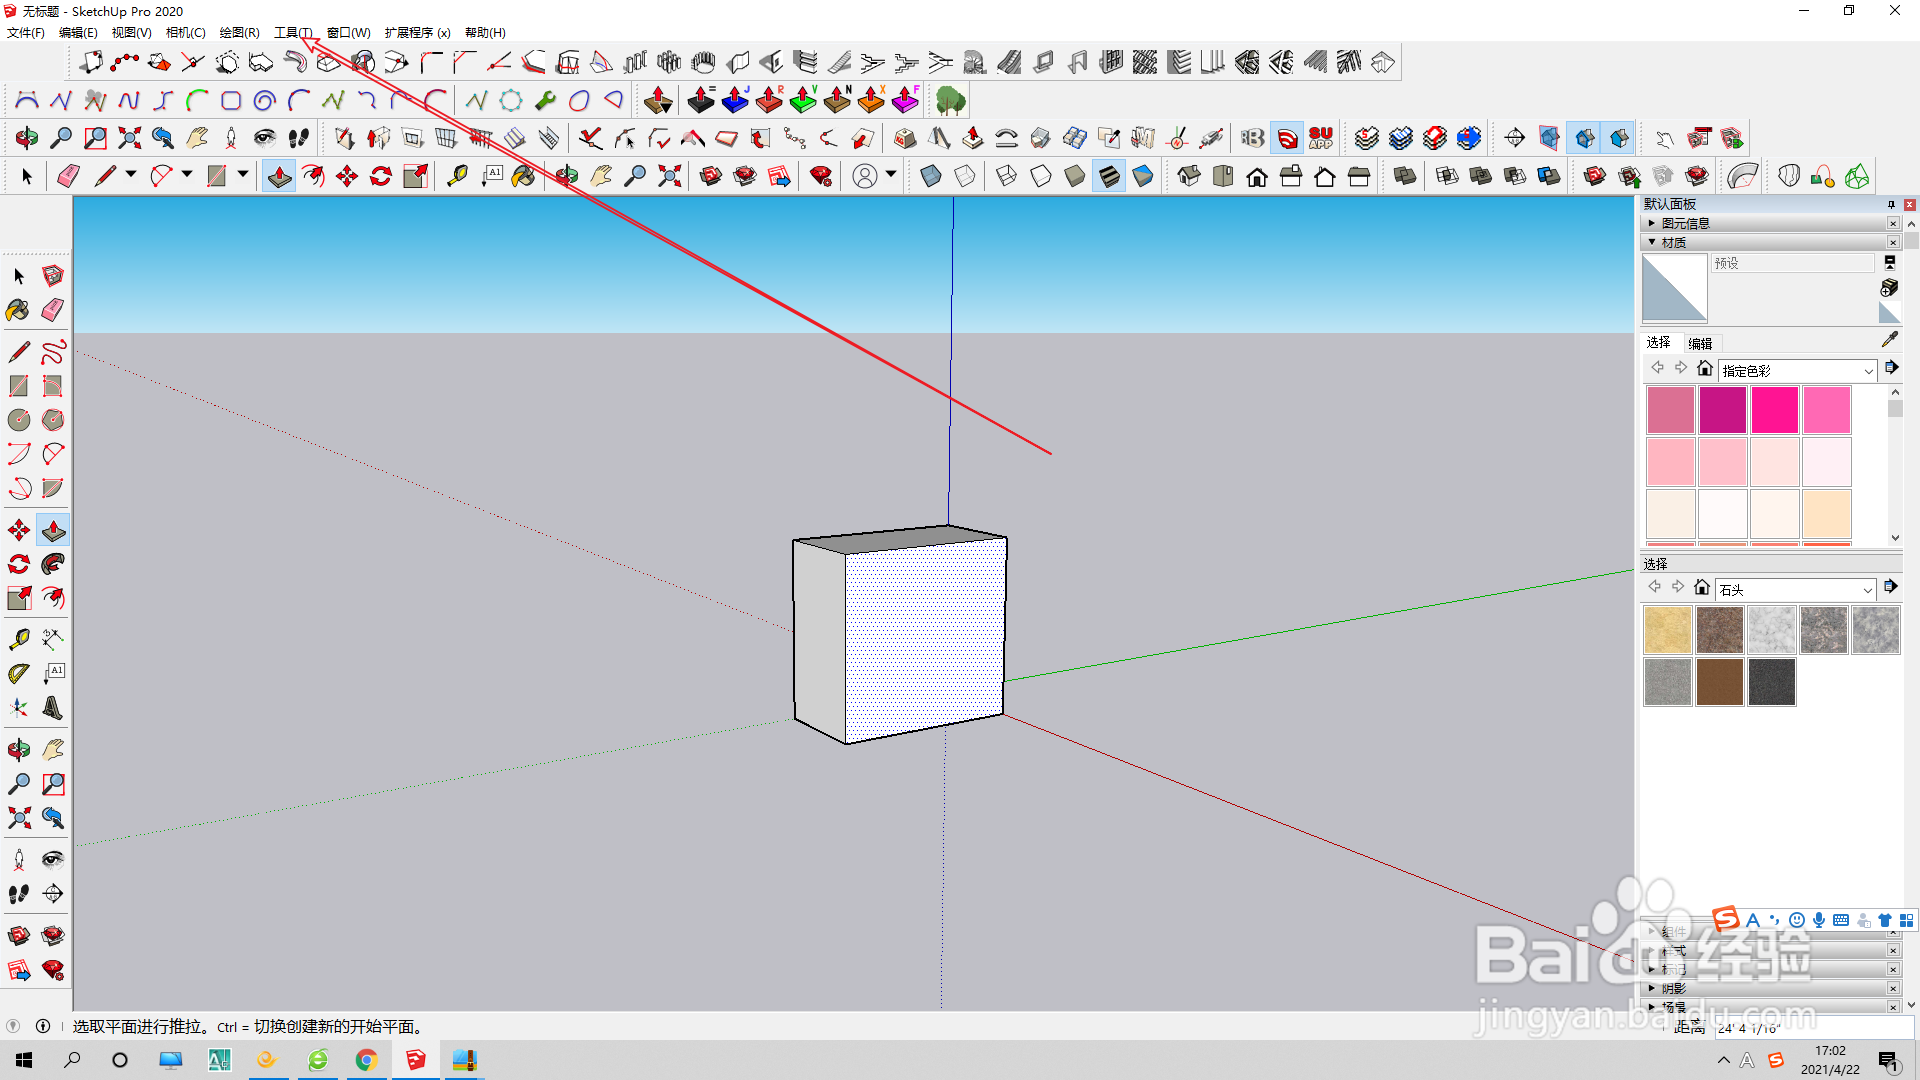The height and width of the screenshot is (1080, 1920).
Task: Switch to the 编辑 materials tab
Action: pyautogui.click(x=1700, y=343)
